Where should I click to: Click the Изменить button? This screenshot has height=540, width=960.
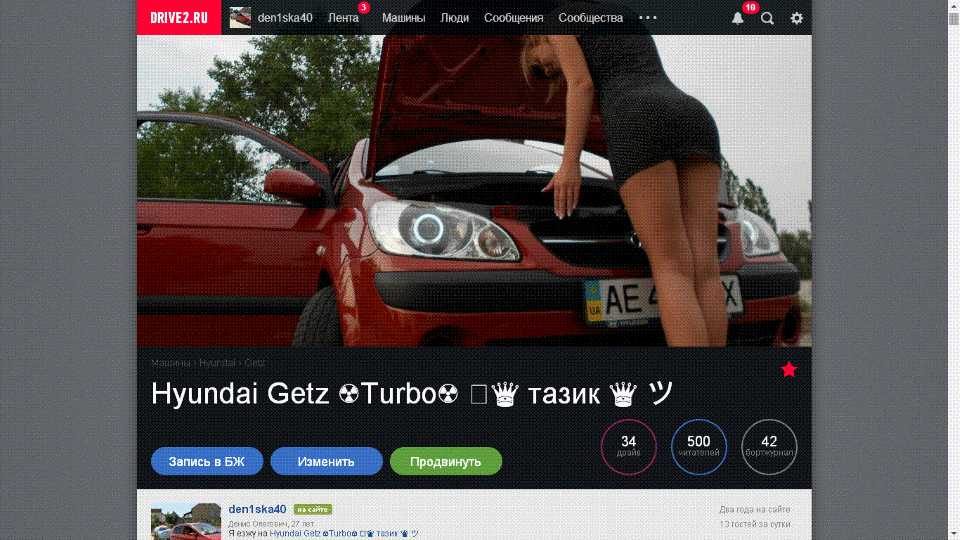point(326,461)
